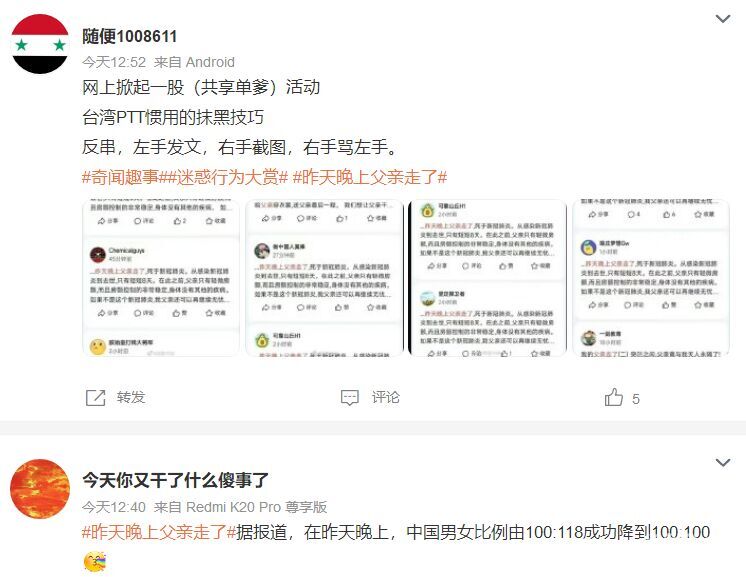Open username 随便1008611 profile link
Image resolution: width=746 pixels, height=577 pixels.
click(x=129, y=36)
